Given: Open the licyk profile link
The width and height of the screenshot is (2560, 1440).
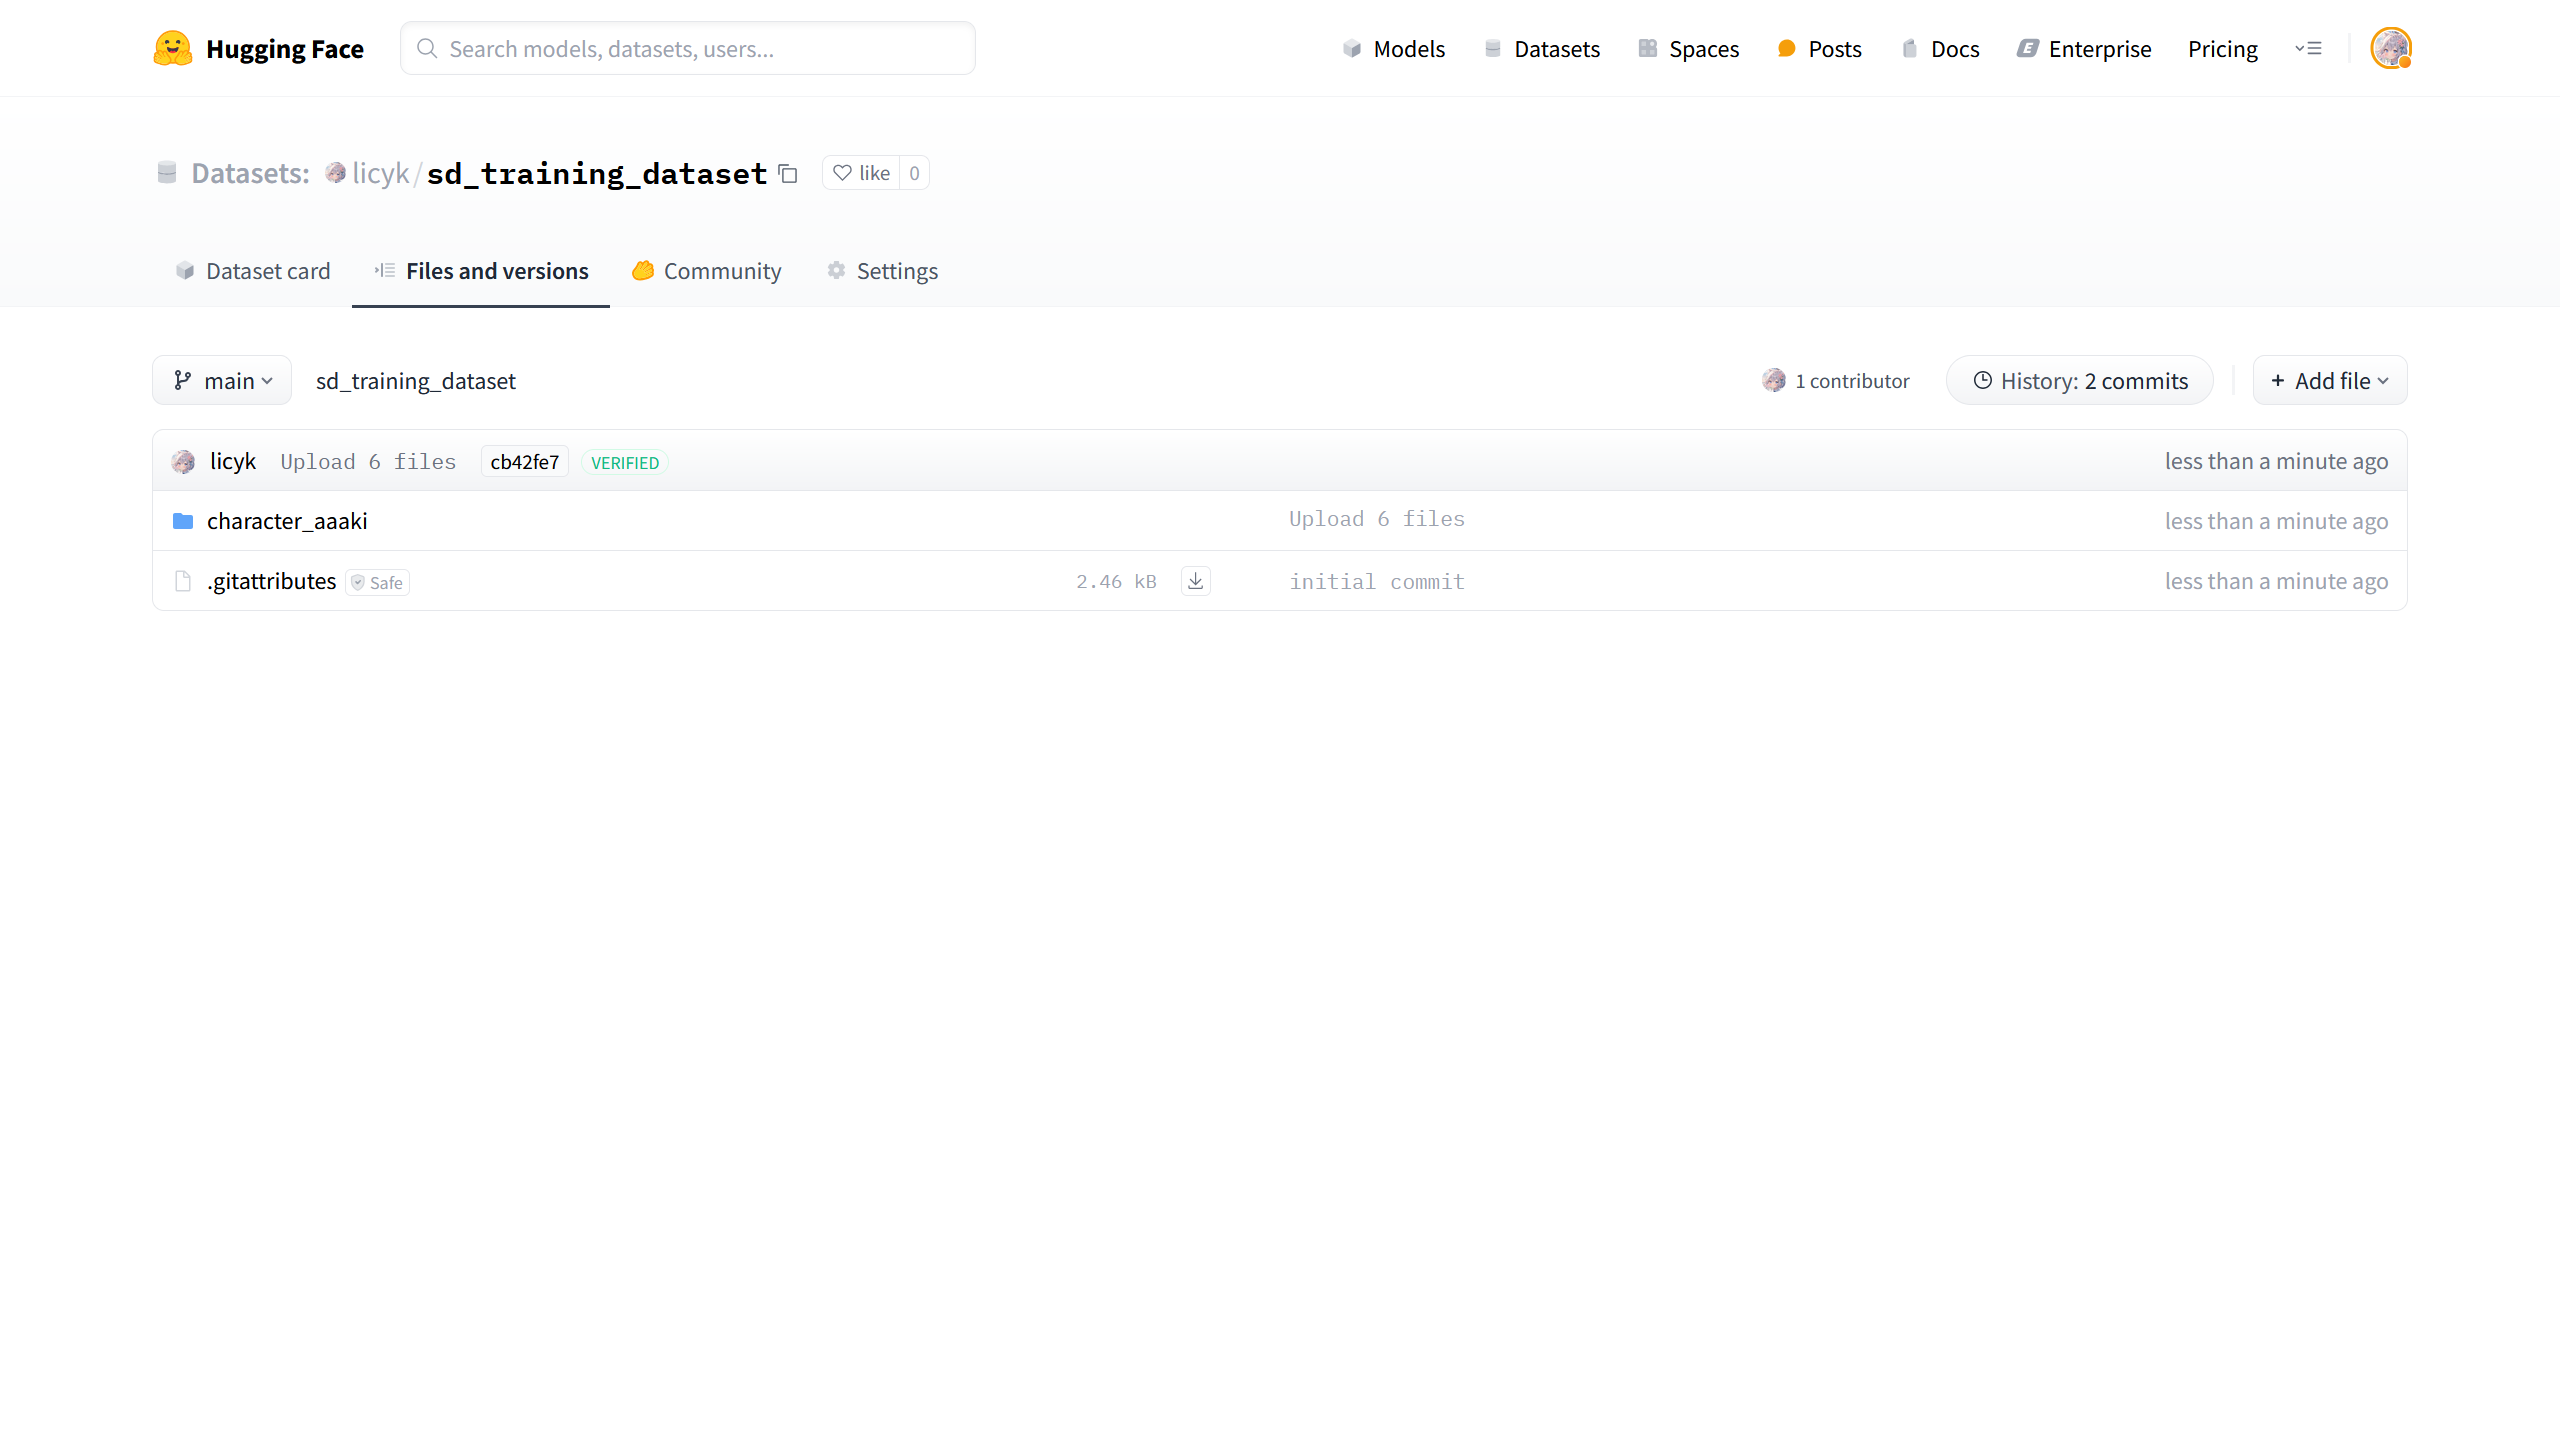Looking at the screenshot, I should coord(380,173).
